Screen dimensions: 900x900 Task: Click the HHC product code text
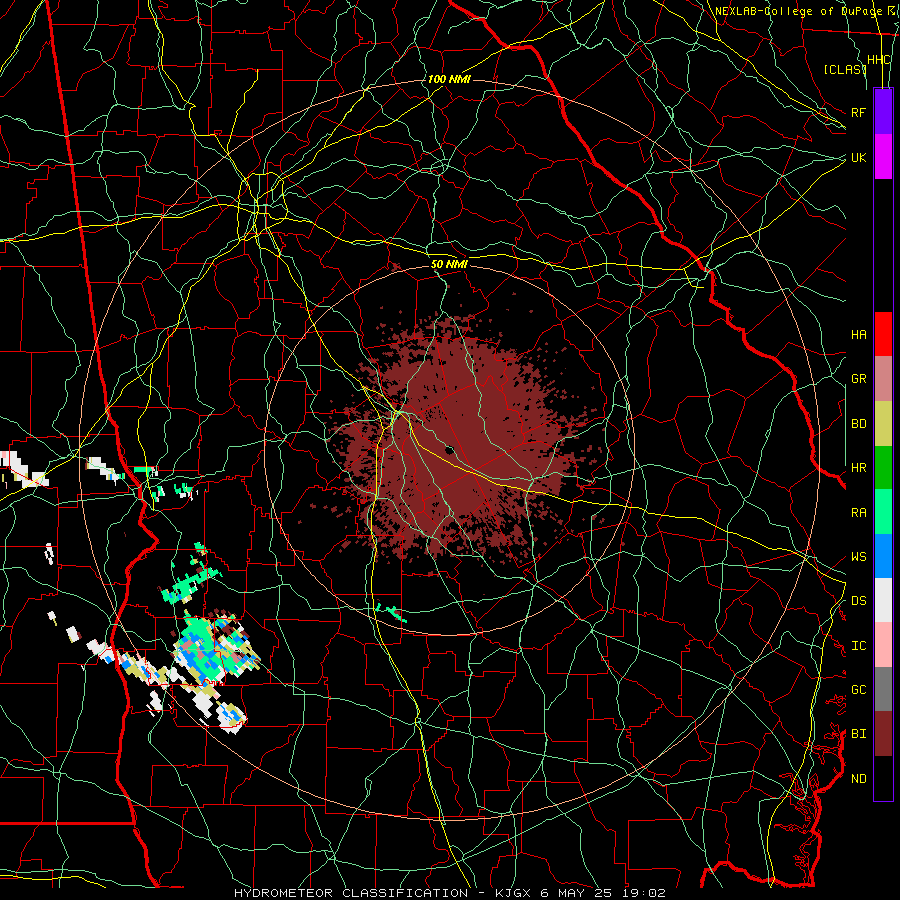(x=878, y=60)
